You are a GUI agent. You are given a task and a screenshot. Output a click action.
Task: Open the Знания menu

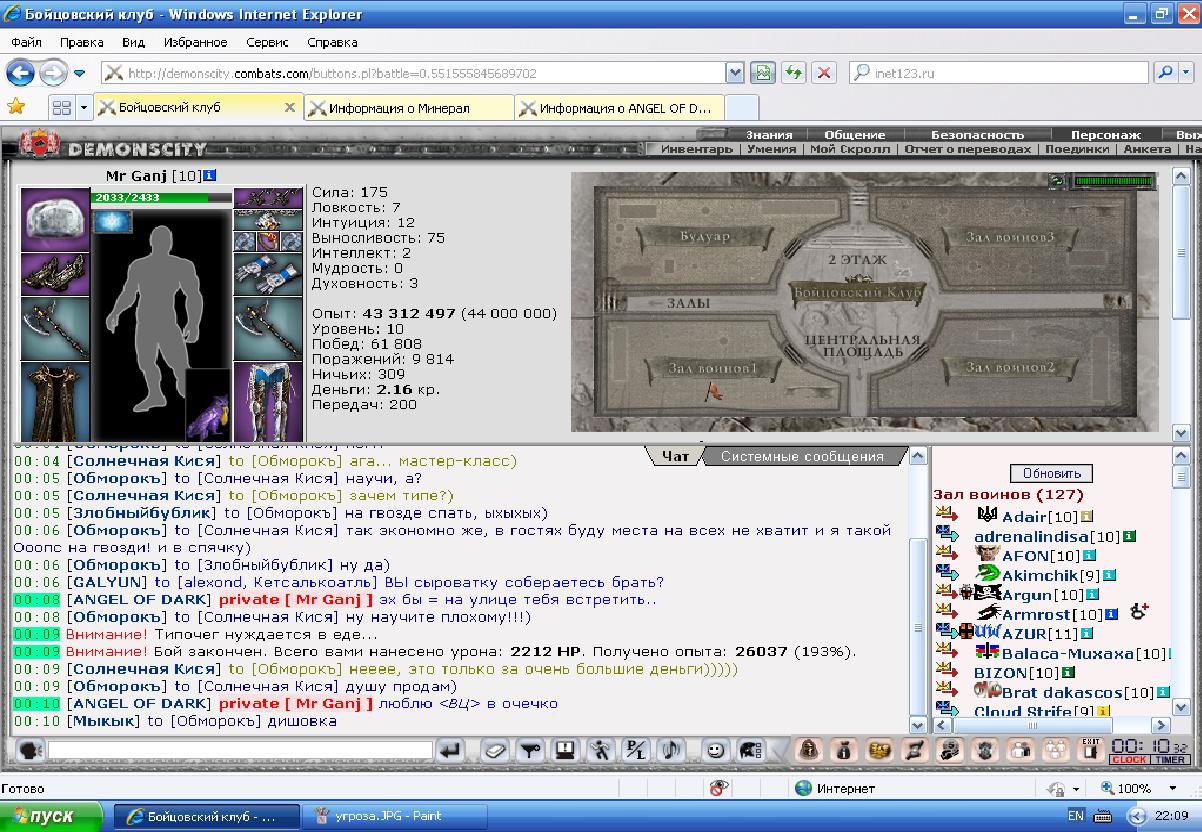769,135
